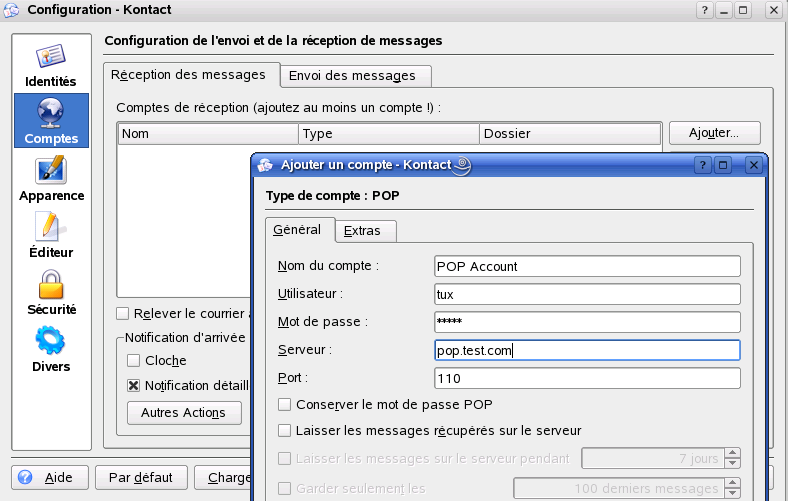
Task: Select the Comptes section icon
Action: point(51,121)
